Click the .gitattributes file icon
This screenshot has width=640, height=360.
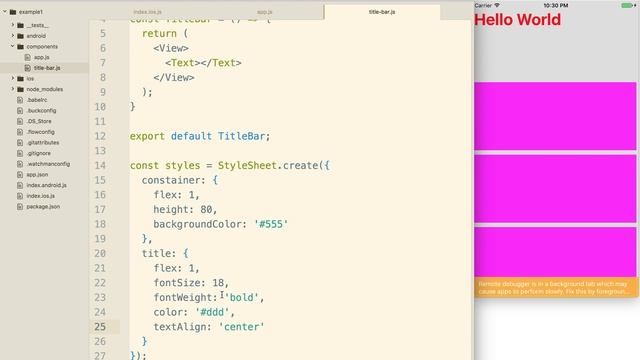20,142
